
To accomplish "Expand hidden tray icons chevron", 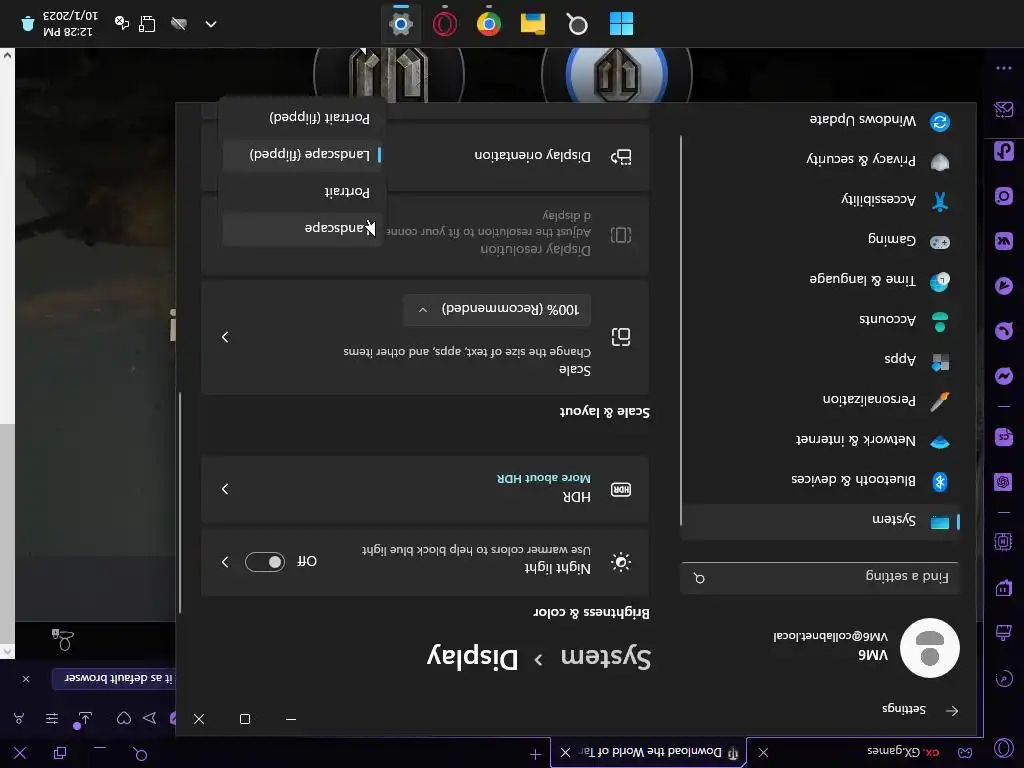I will 210,24.
